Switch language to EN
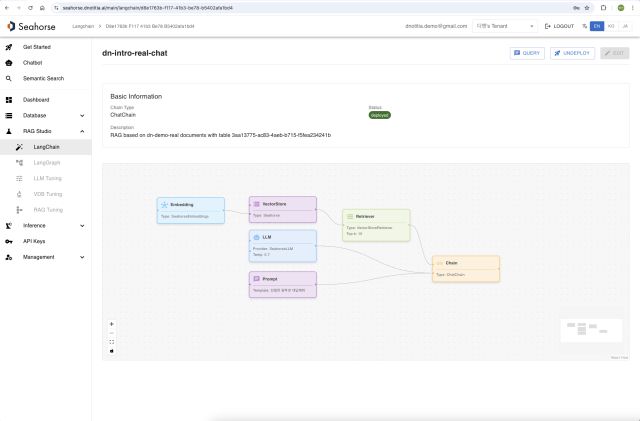This screenshot has height=421, width=640. [x=597, y=26]
